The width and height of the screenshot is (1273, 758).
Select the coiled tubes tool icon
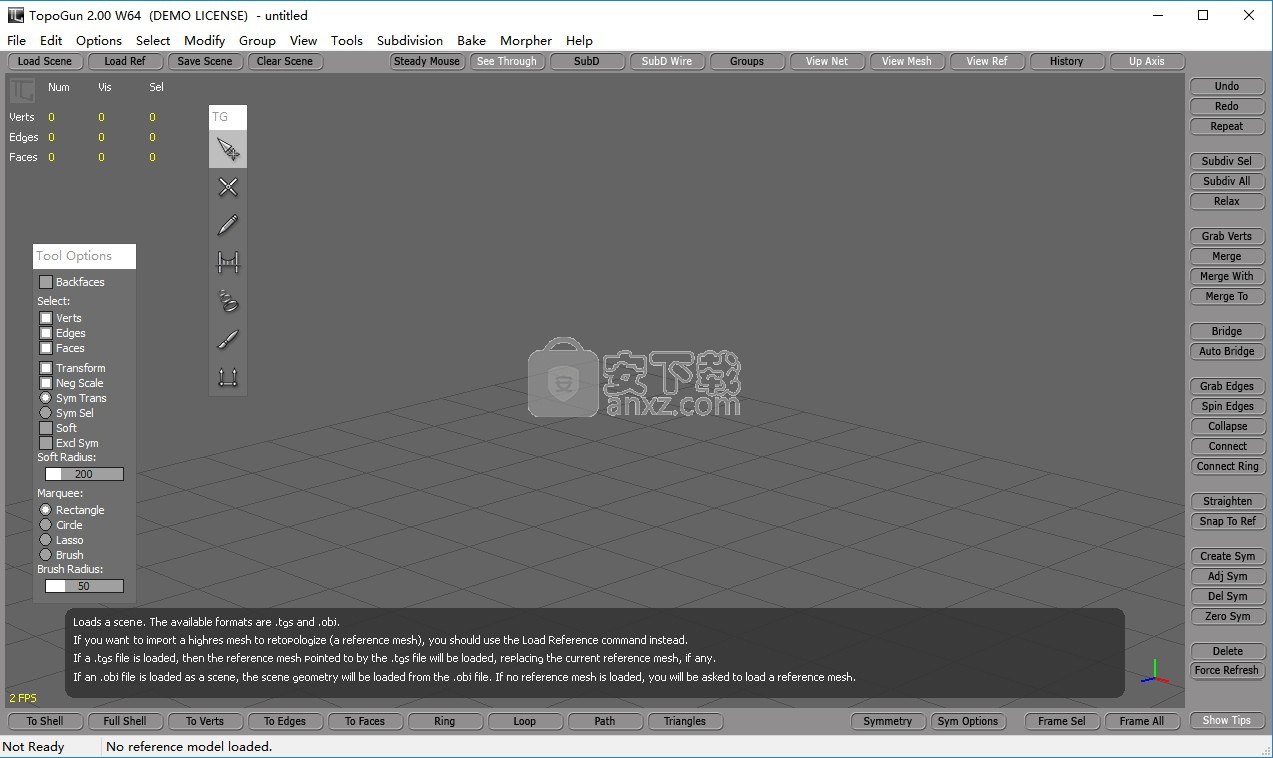228,301
